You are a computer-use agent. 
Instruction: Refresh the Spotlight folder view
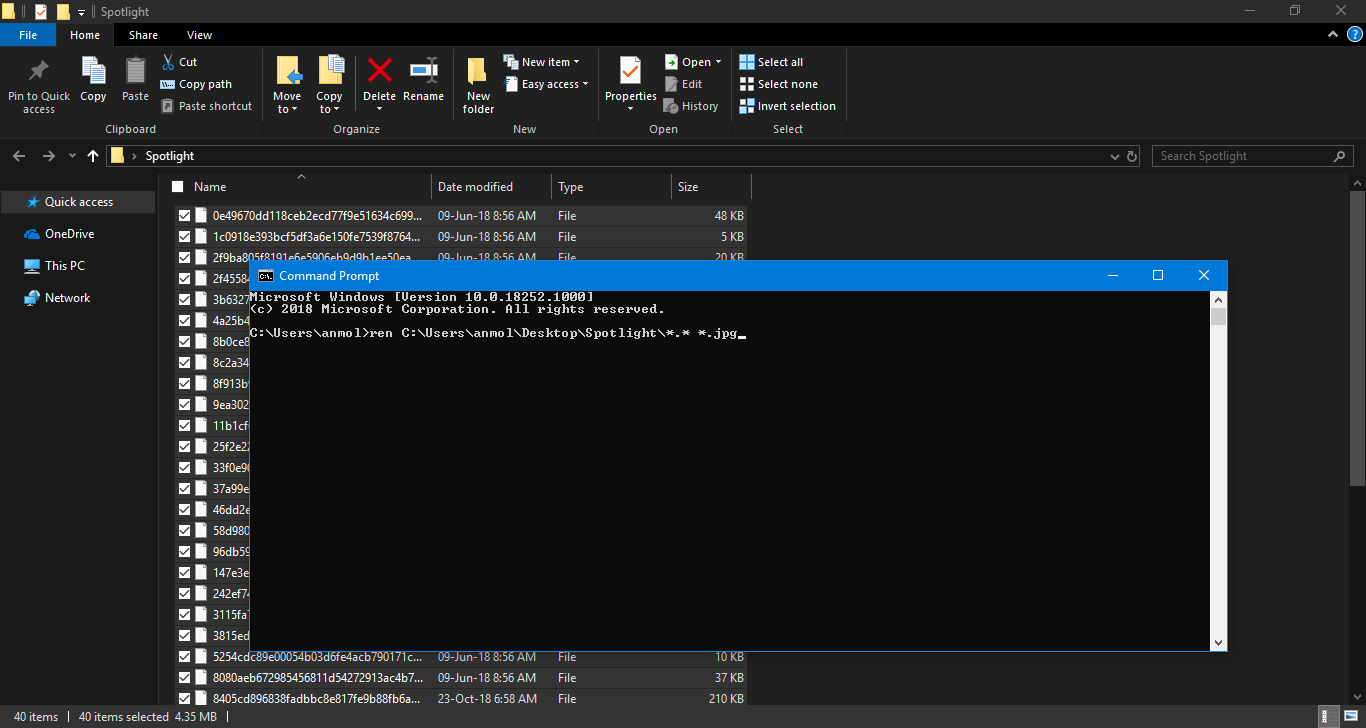click(1132, 157)
